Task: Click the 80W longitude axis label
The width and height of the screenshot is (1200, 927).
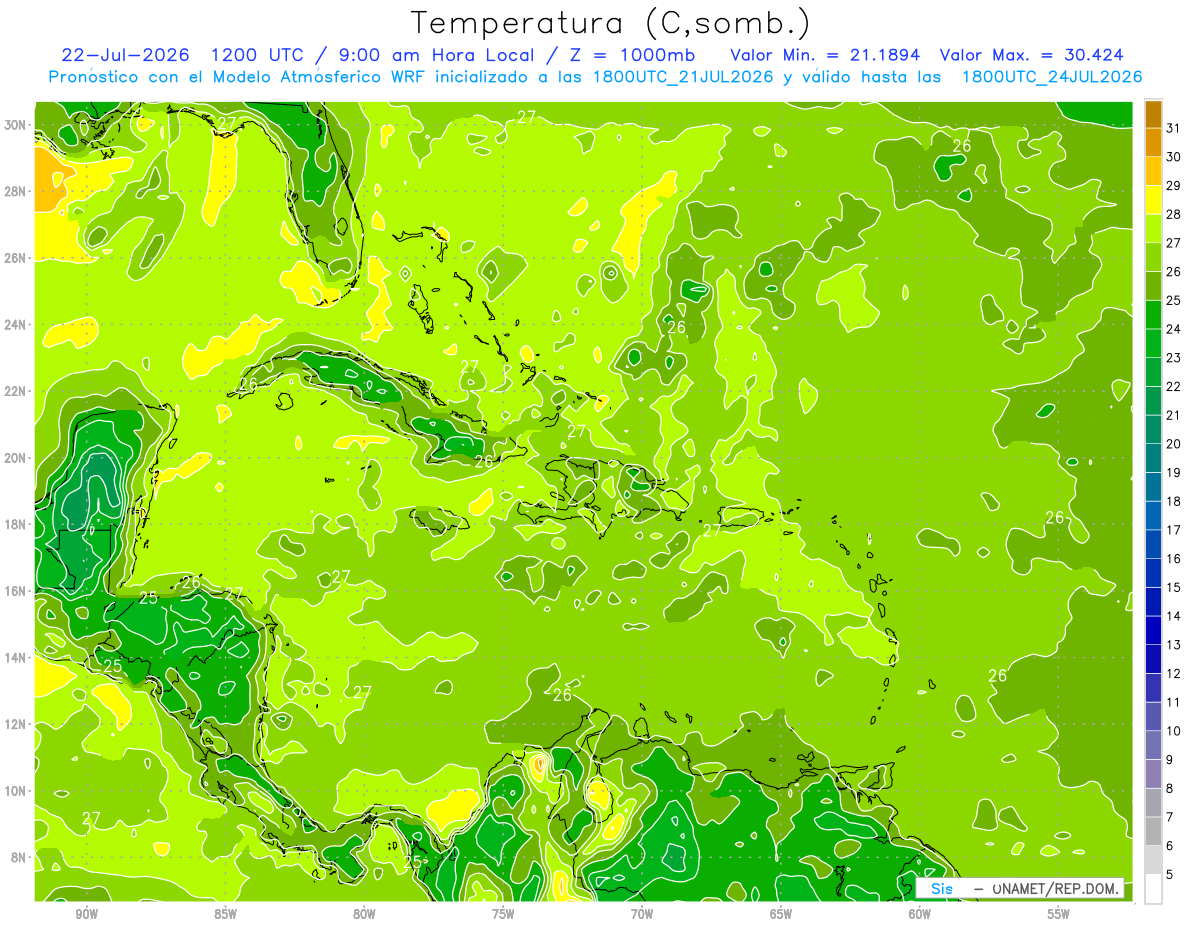Action: [x=364, y=915]
